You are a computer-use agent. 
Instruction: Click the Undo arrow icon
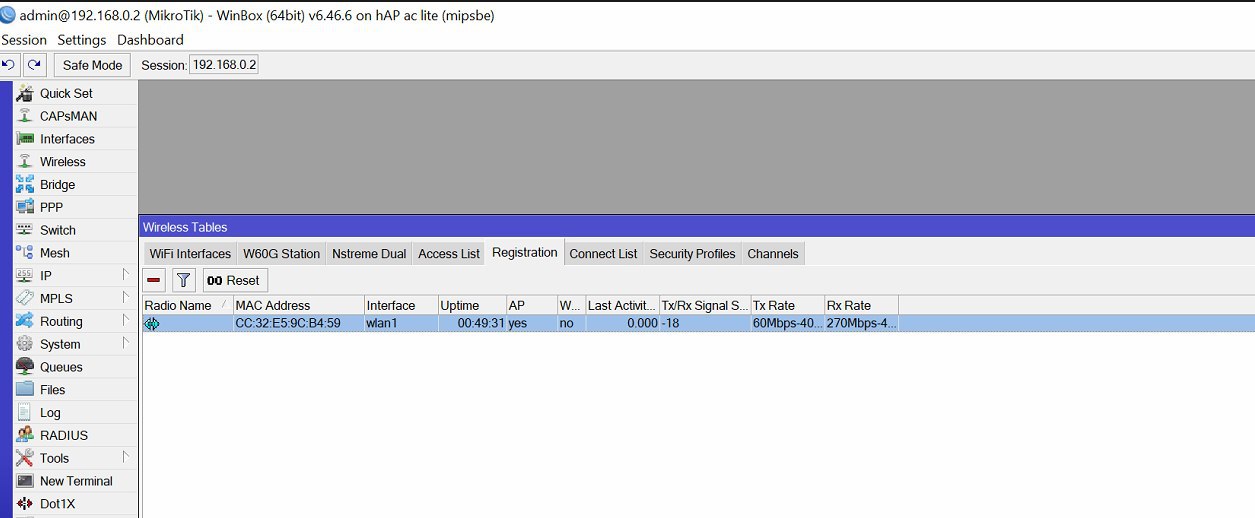pyautogui.click(x=9, y=65)
